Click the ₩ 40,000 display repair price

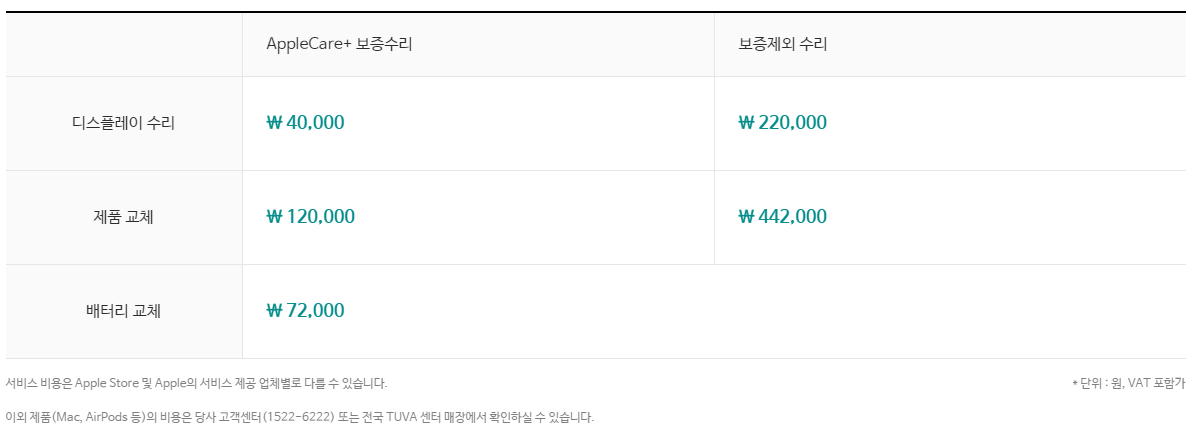(x=305, y=123)
